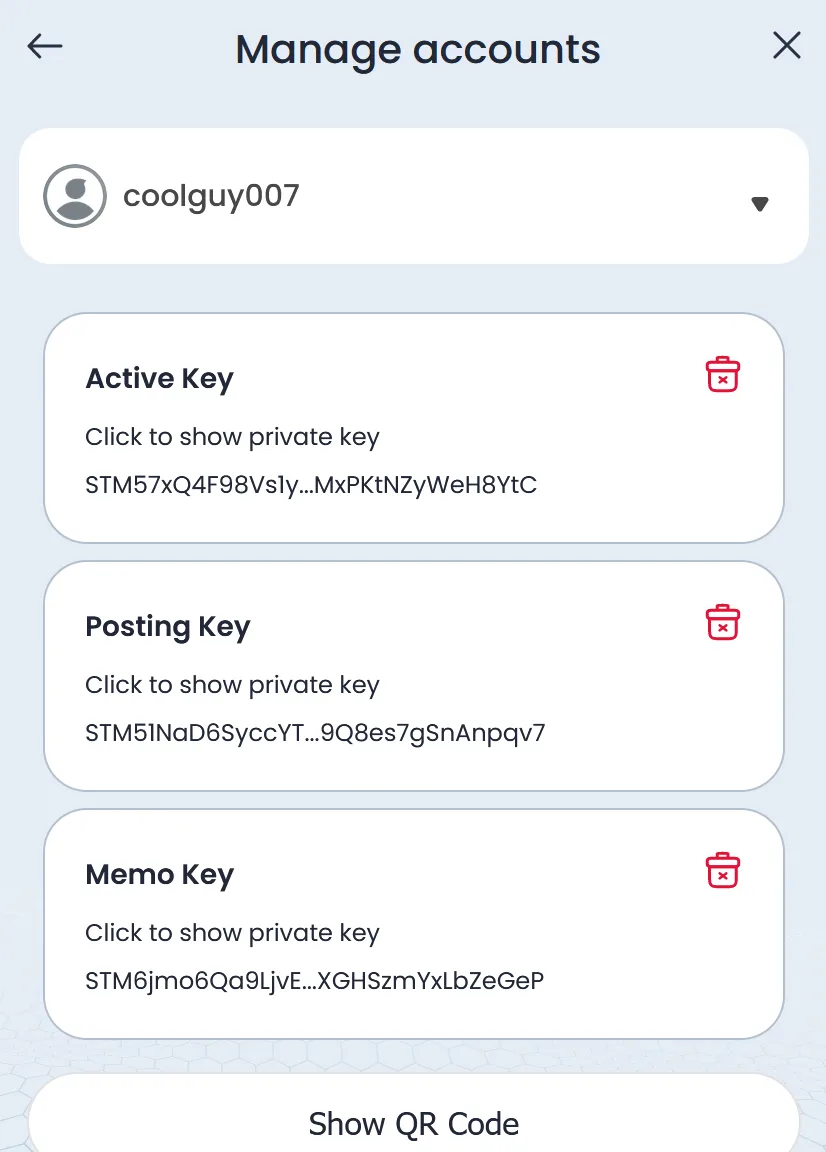Copy Memo public key STM6jmo6Qa9LjvE
This screenshot has width=826, height=1152.
click(315, 981)
